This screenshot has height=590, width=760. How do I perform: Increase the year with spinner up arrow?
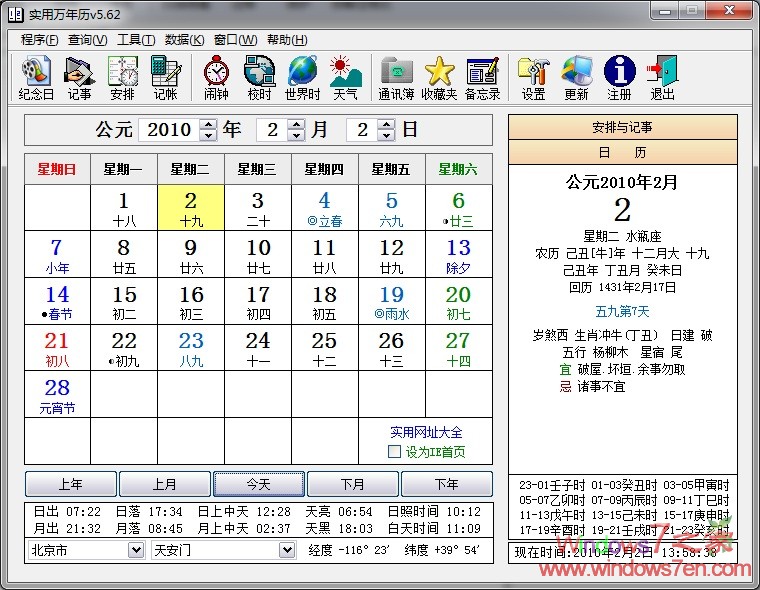208,125
